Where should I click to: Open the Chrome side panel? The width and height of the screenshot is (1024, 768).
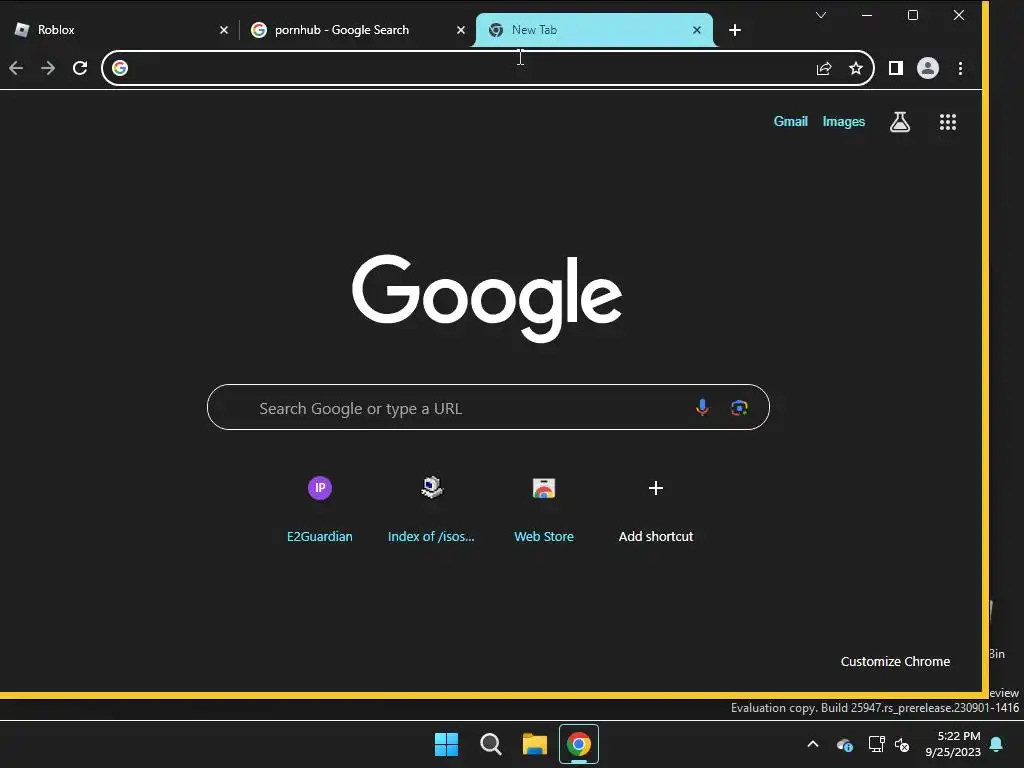895,68
